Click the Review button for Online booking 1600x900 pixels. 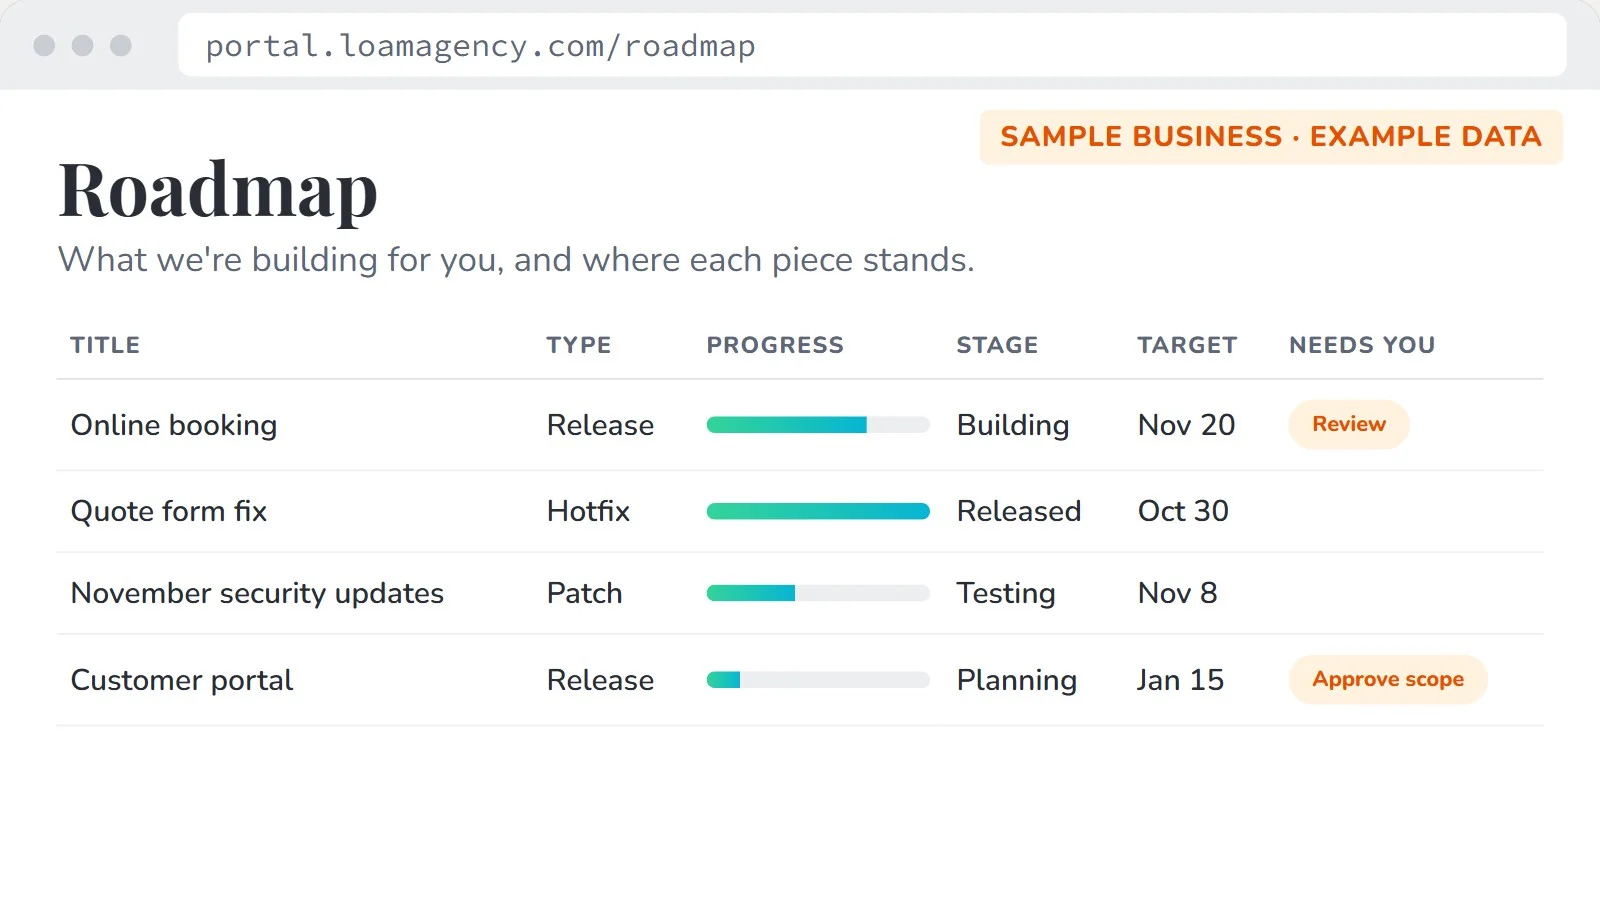[x=1349, y=424]
